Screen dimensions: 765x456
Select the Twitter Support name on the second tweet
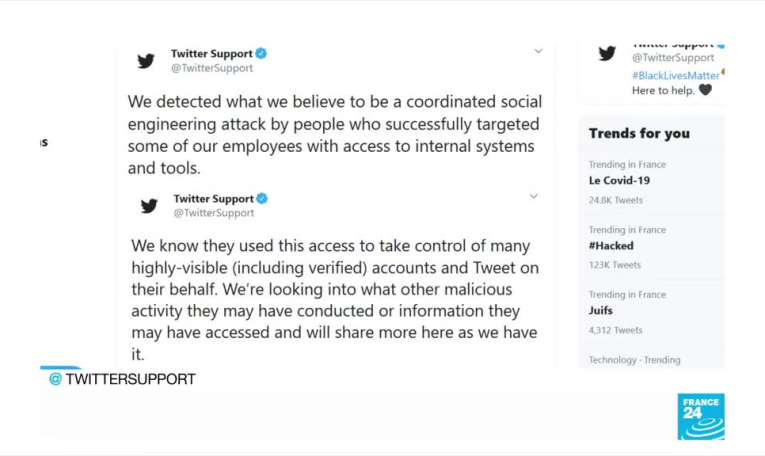point(213,198)
